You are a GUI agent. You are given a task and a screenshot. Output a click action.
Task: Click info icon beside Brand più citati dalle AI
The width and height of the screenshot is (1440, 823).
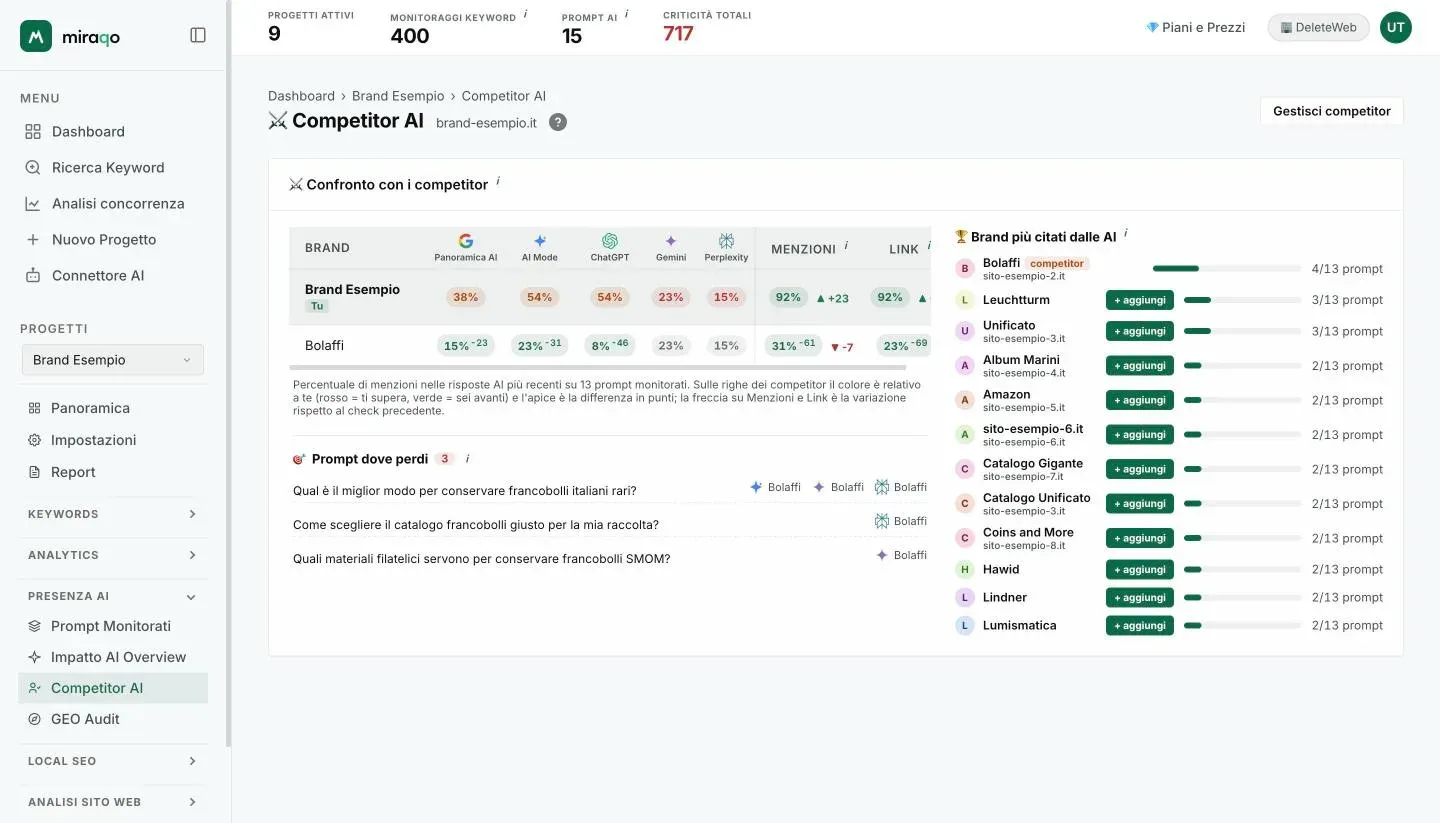pos(1125,234)
